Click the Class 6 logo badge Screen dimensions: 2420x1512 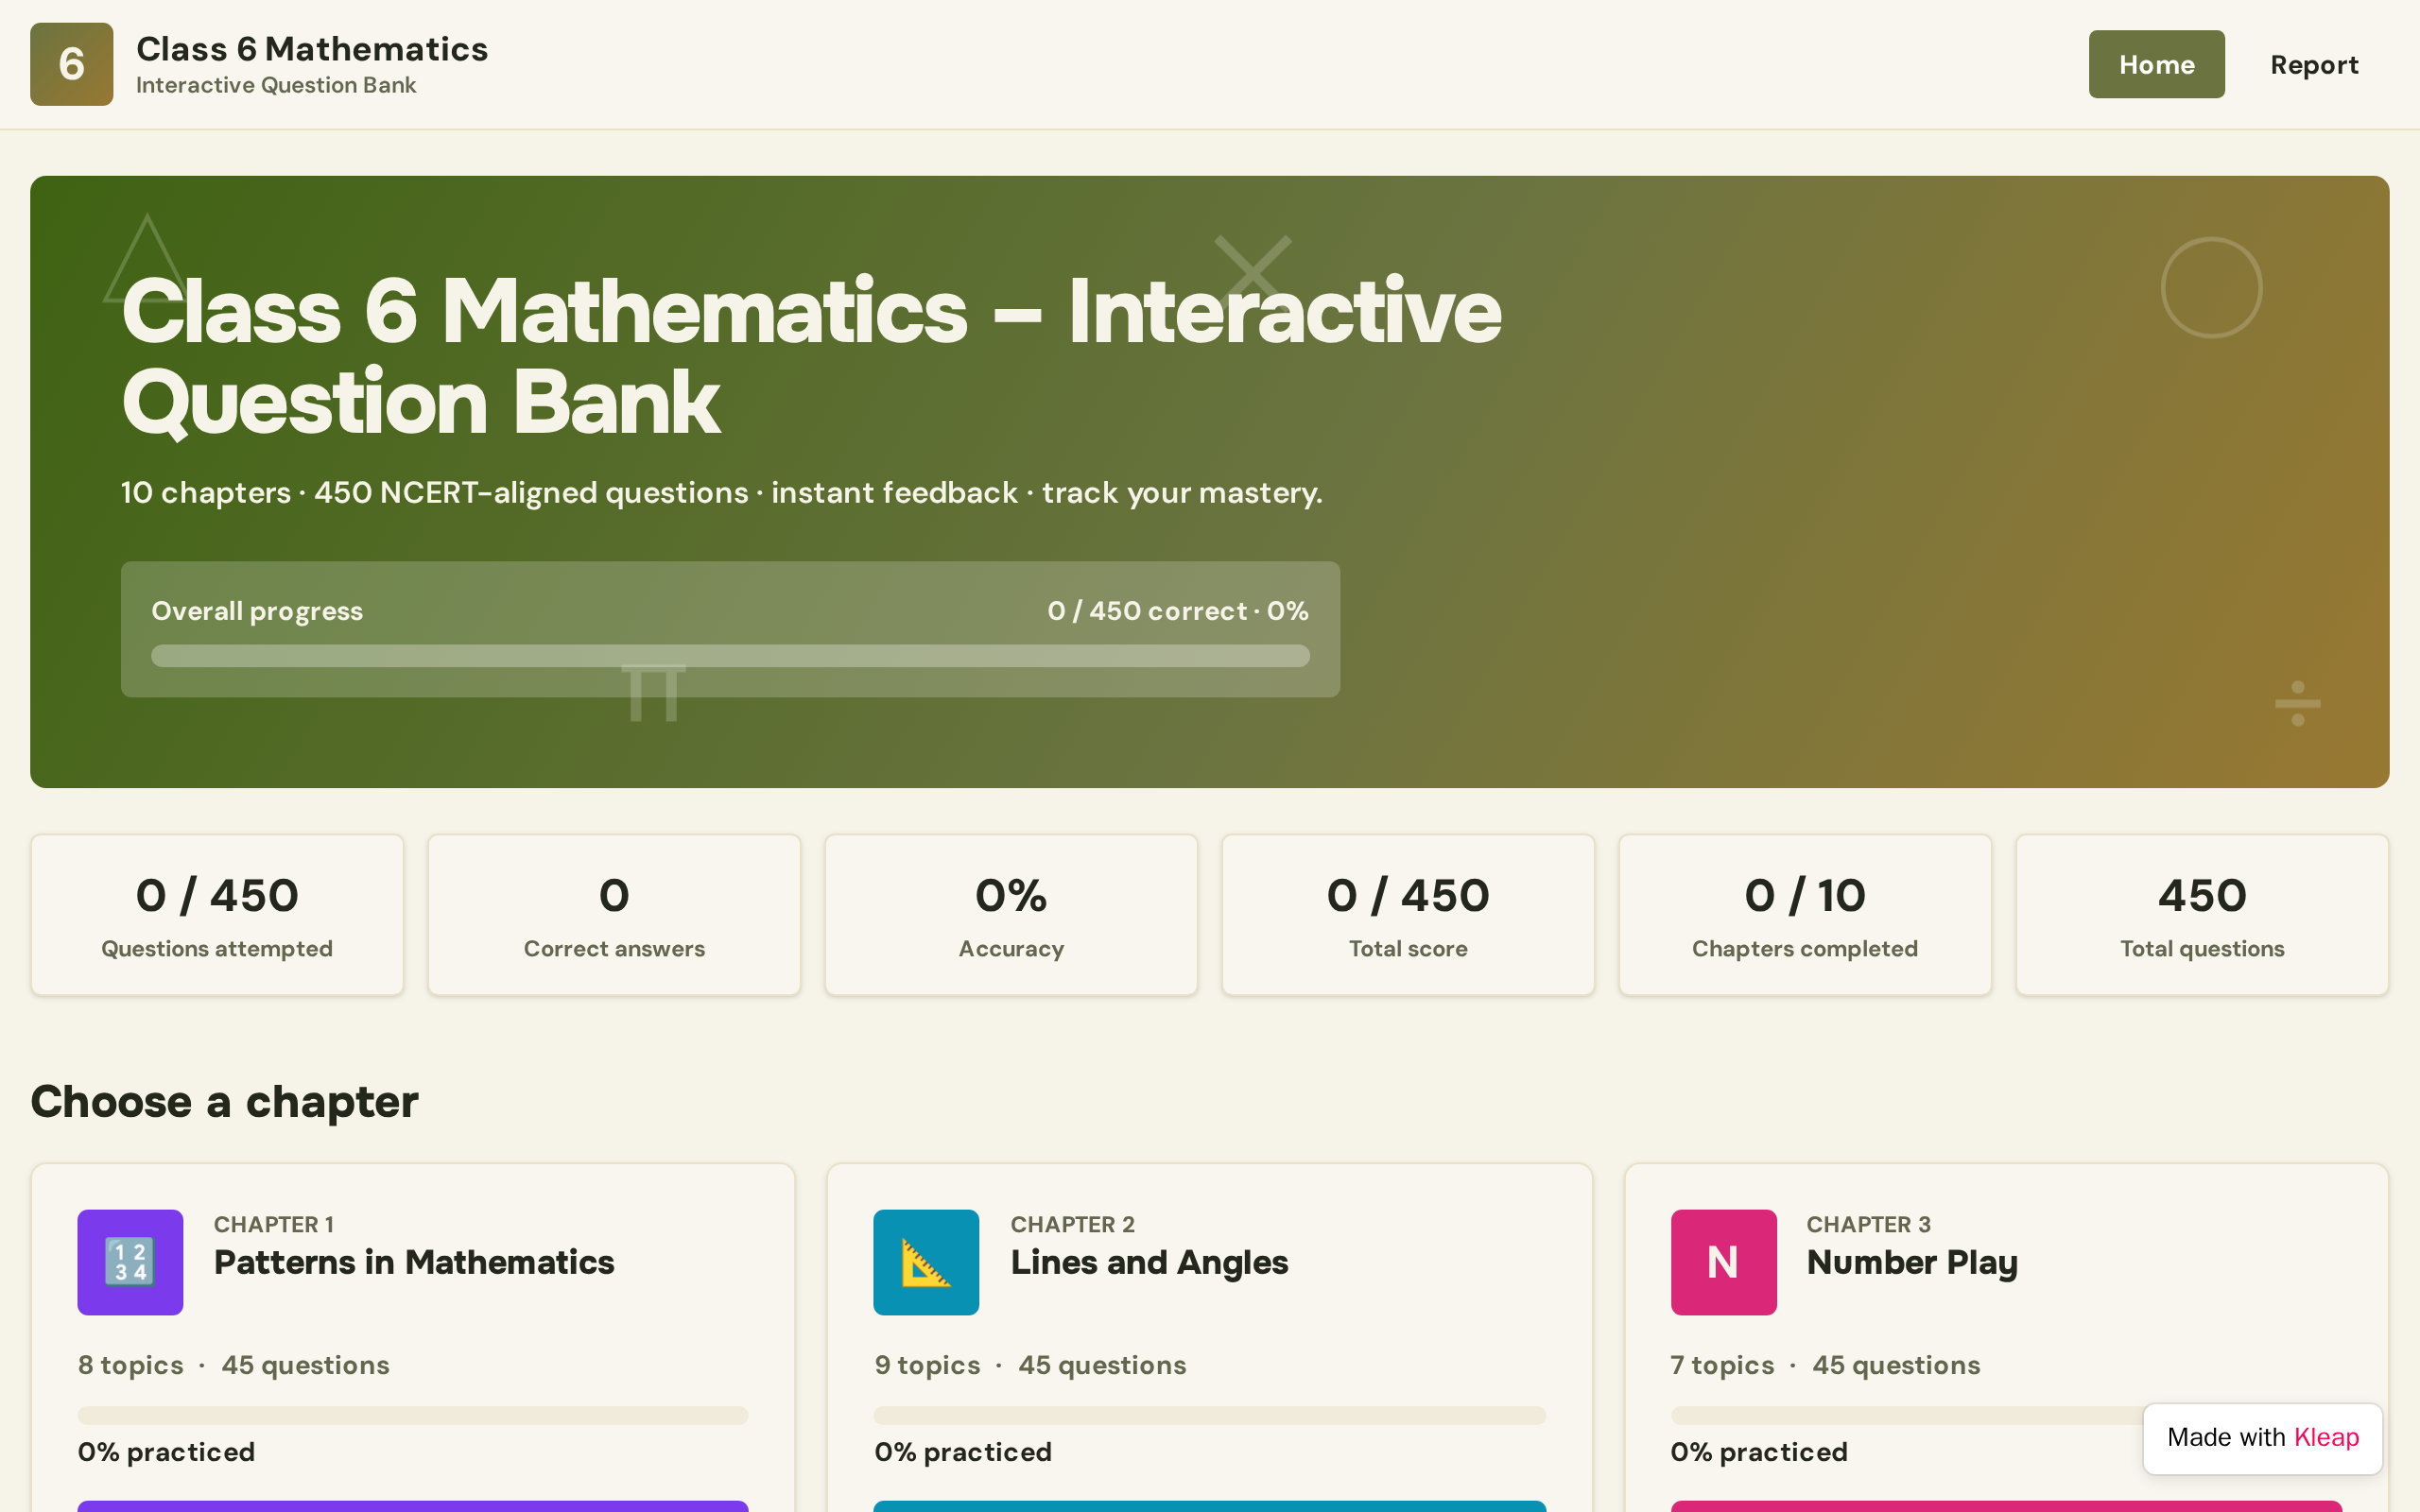tap(71, 64)
